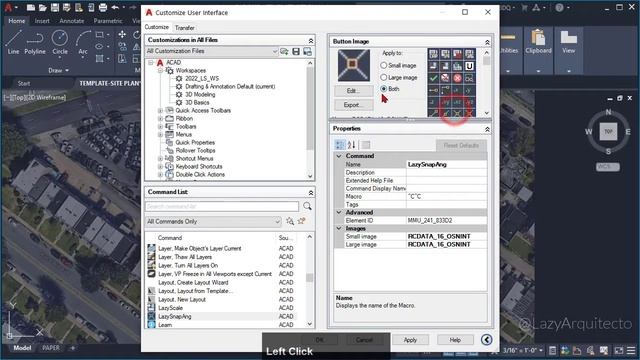The width and height of the screenshot is (640, 360).
Task: Expand the Quick Access Toolbars node
Action: [x=160, y=111]
